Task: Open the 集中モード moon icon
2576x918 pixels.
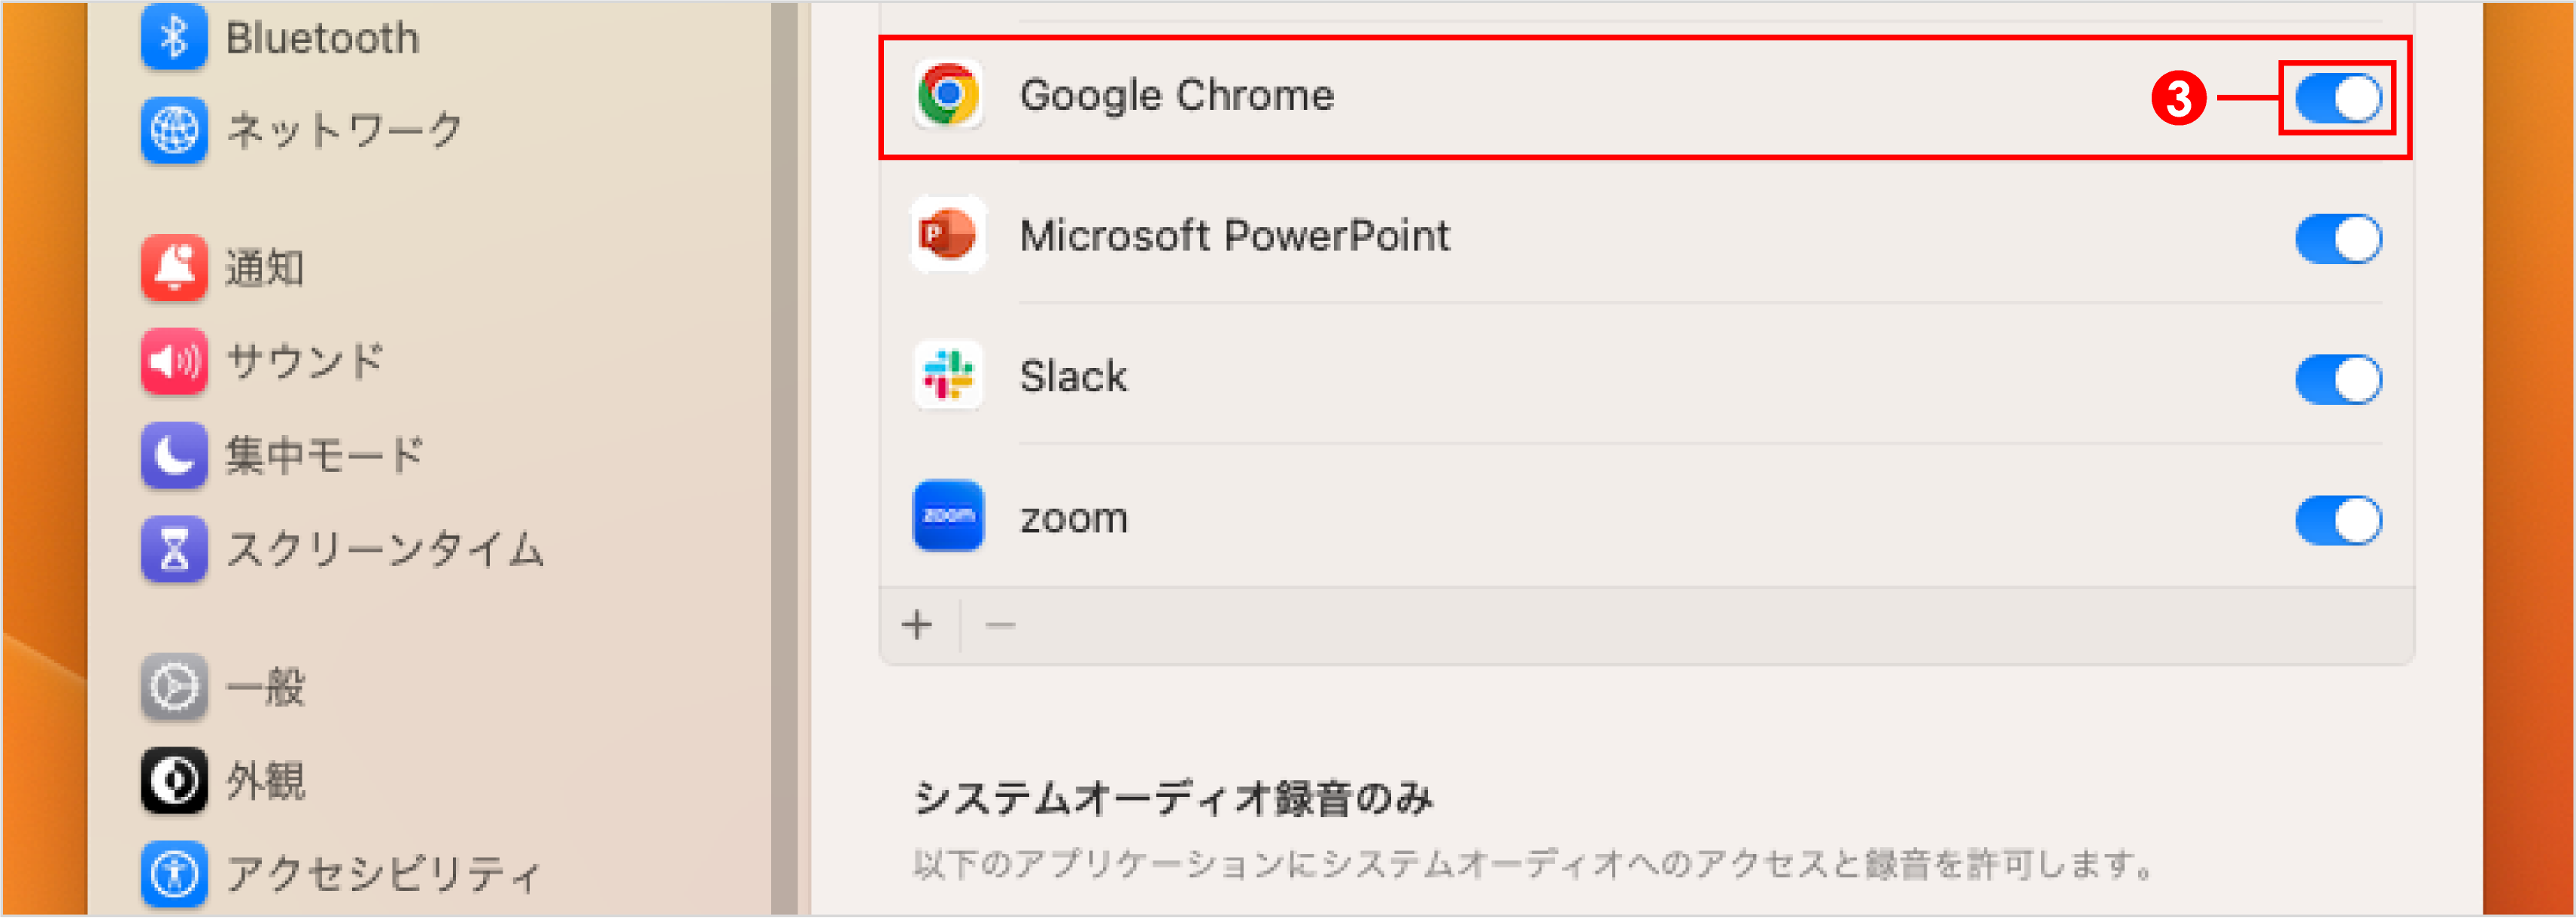Action: (174, 456)
